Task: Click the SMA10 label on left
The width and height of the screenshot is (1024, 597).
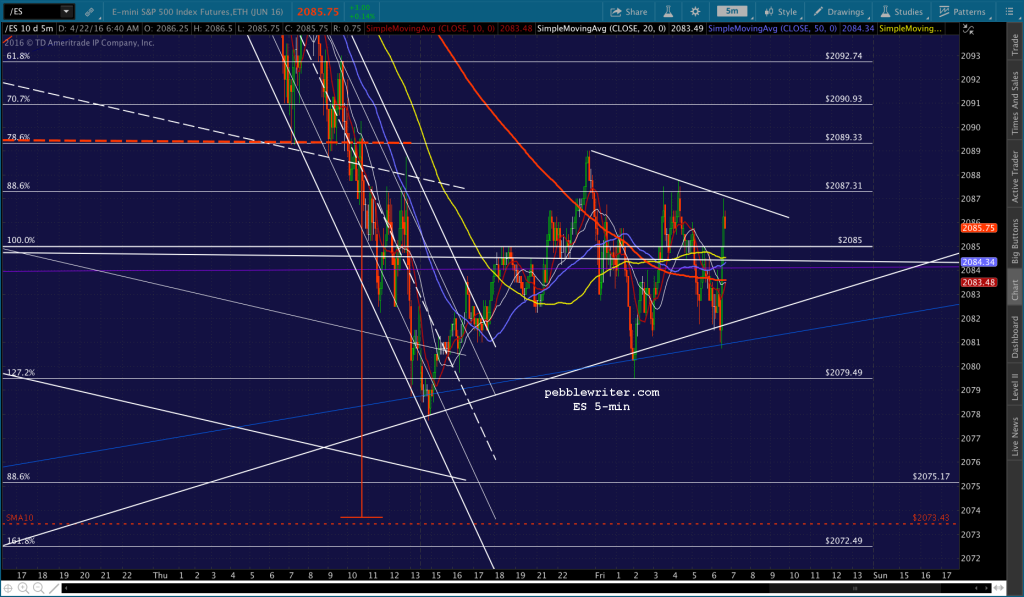Action: click(x=20, y=518)
